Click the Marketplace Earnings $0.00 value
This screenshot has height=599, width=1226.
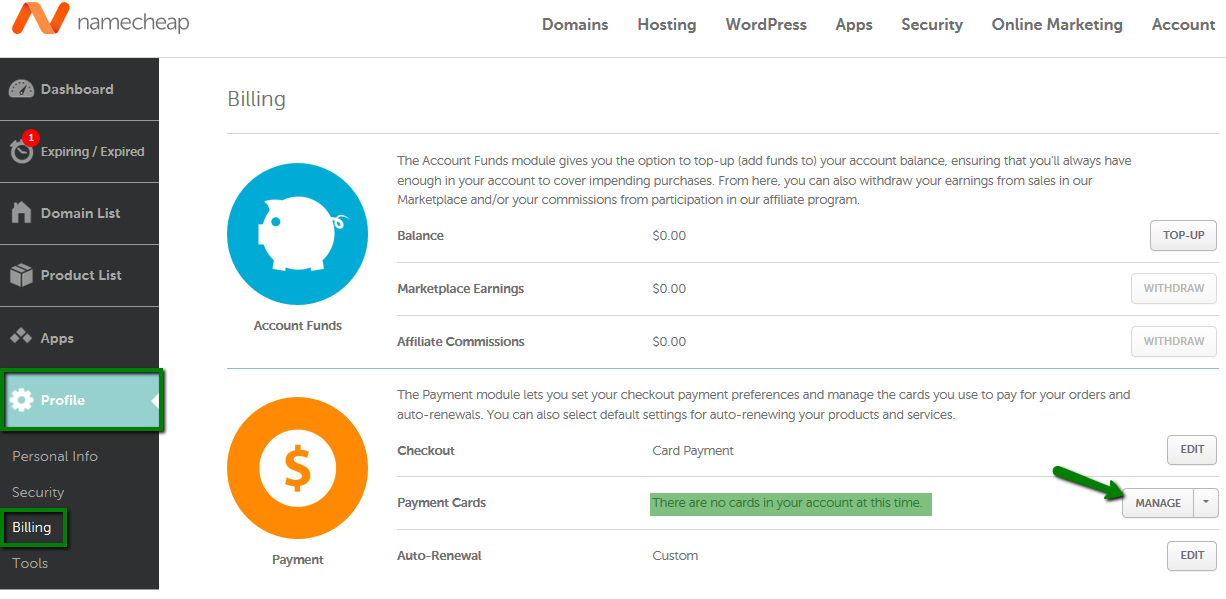pos(669,289)
